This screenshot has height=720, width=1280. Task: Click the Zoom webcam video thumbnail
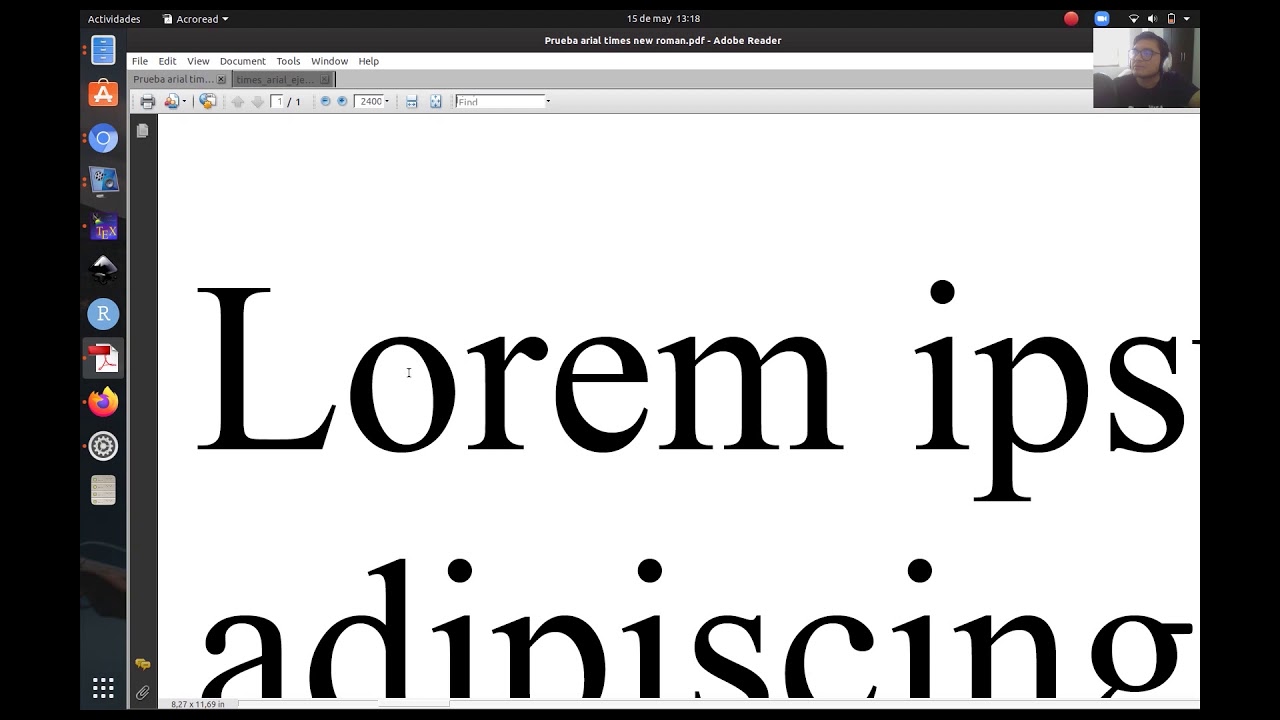pyautogui.click(x=1146, y=68)
